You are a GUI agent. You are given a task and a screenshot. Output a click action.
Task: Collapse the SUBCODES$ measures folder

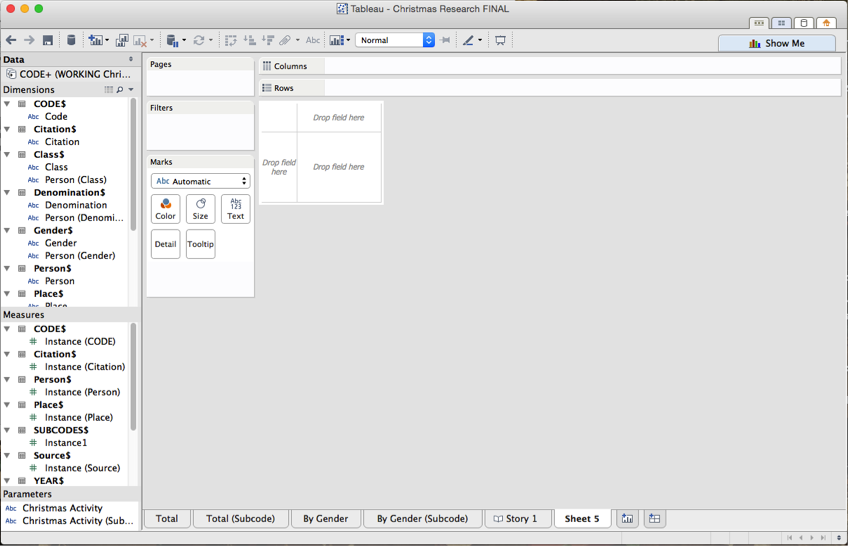click(7, 430)
